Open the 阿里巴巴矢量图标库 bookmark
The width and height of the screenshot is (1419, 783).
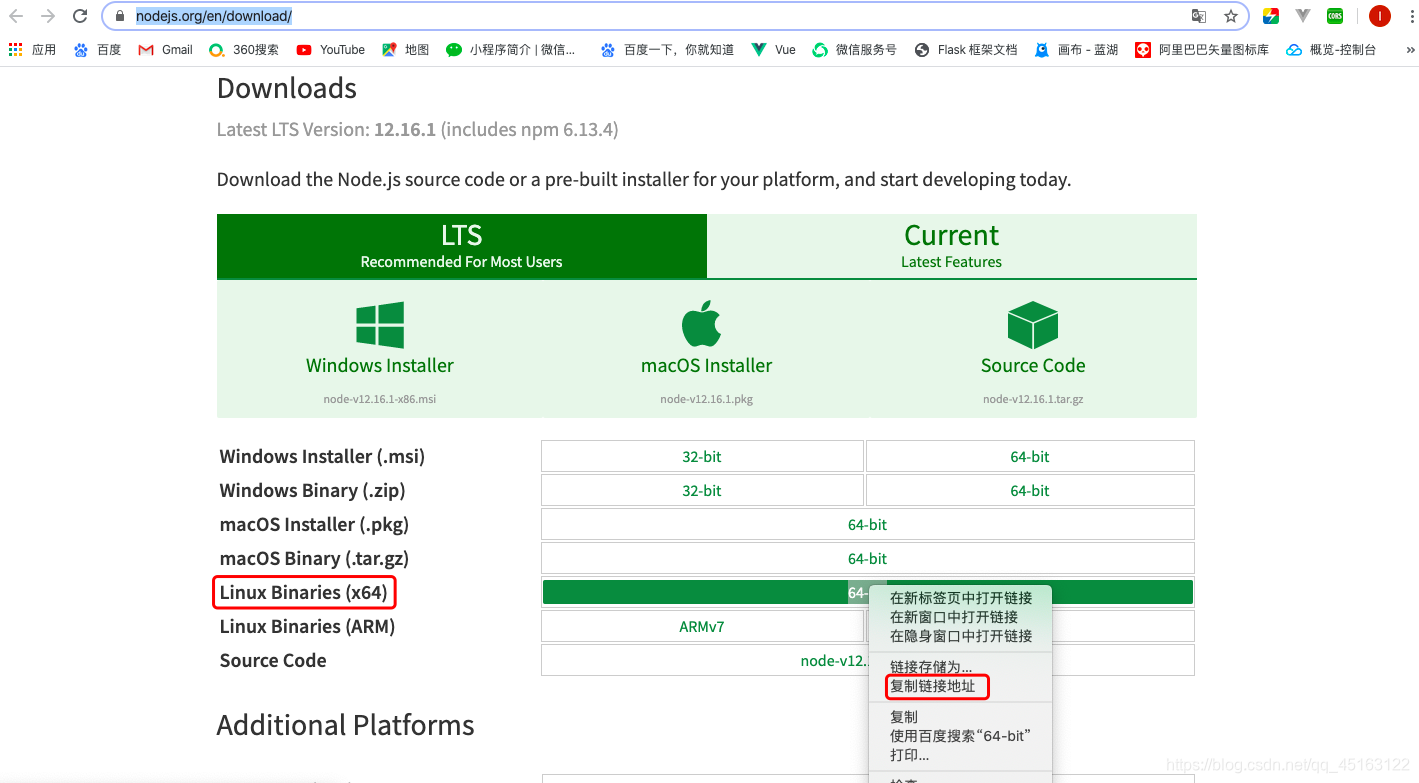tap(1203, 49)
